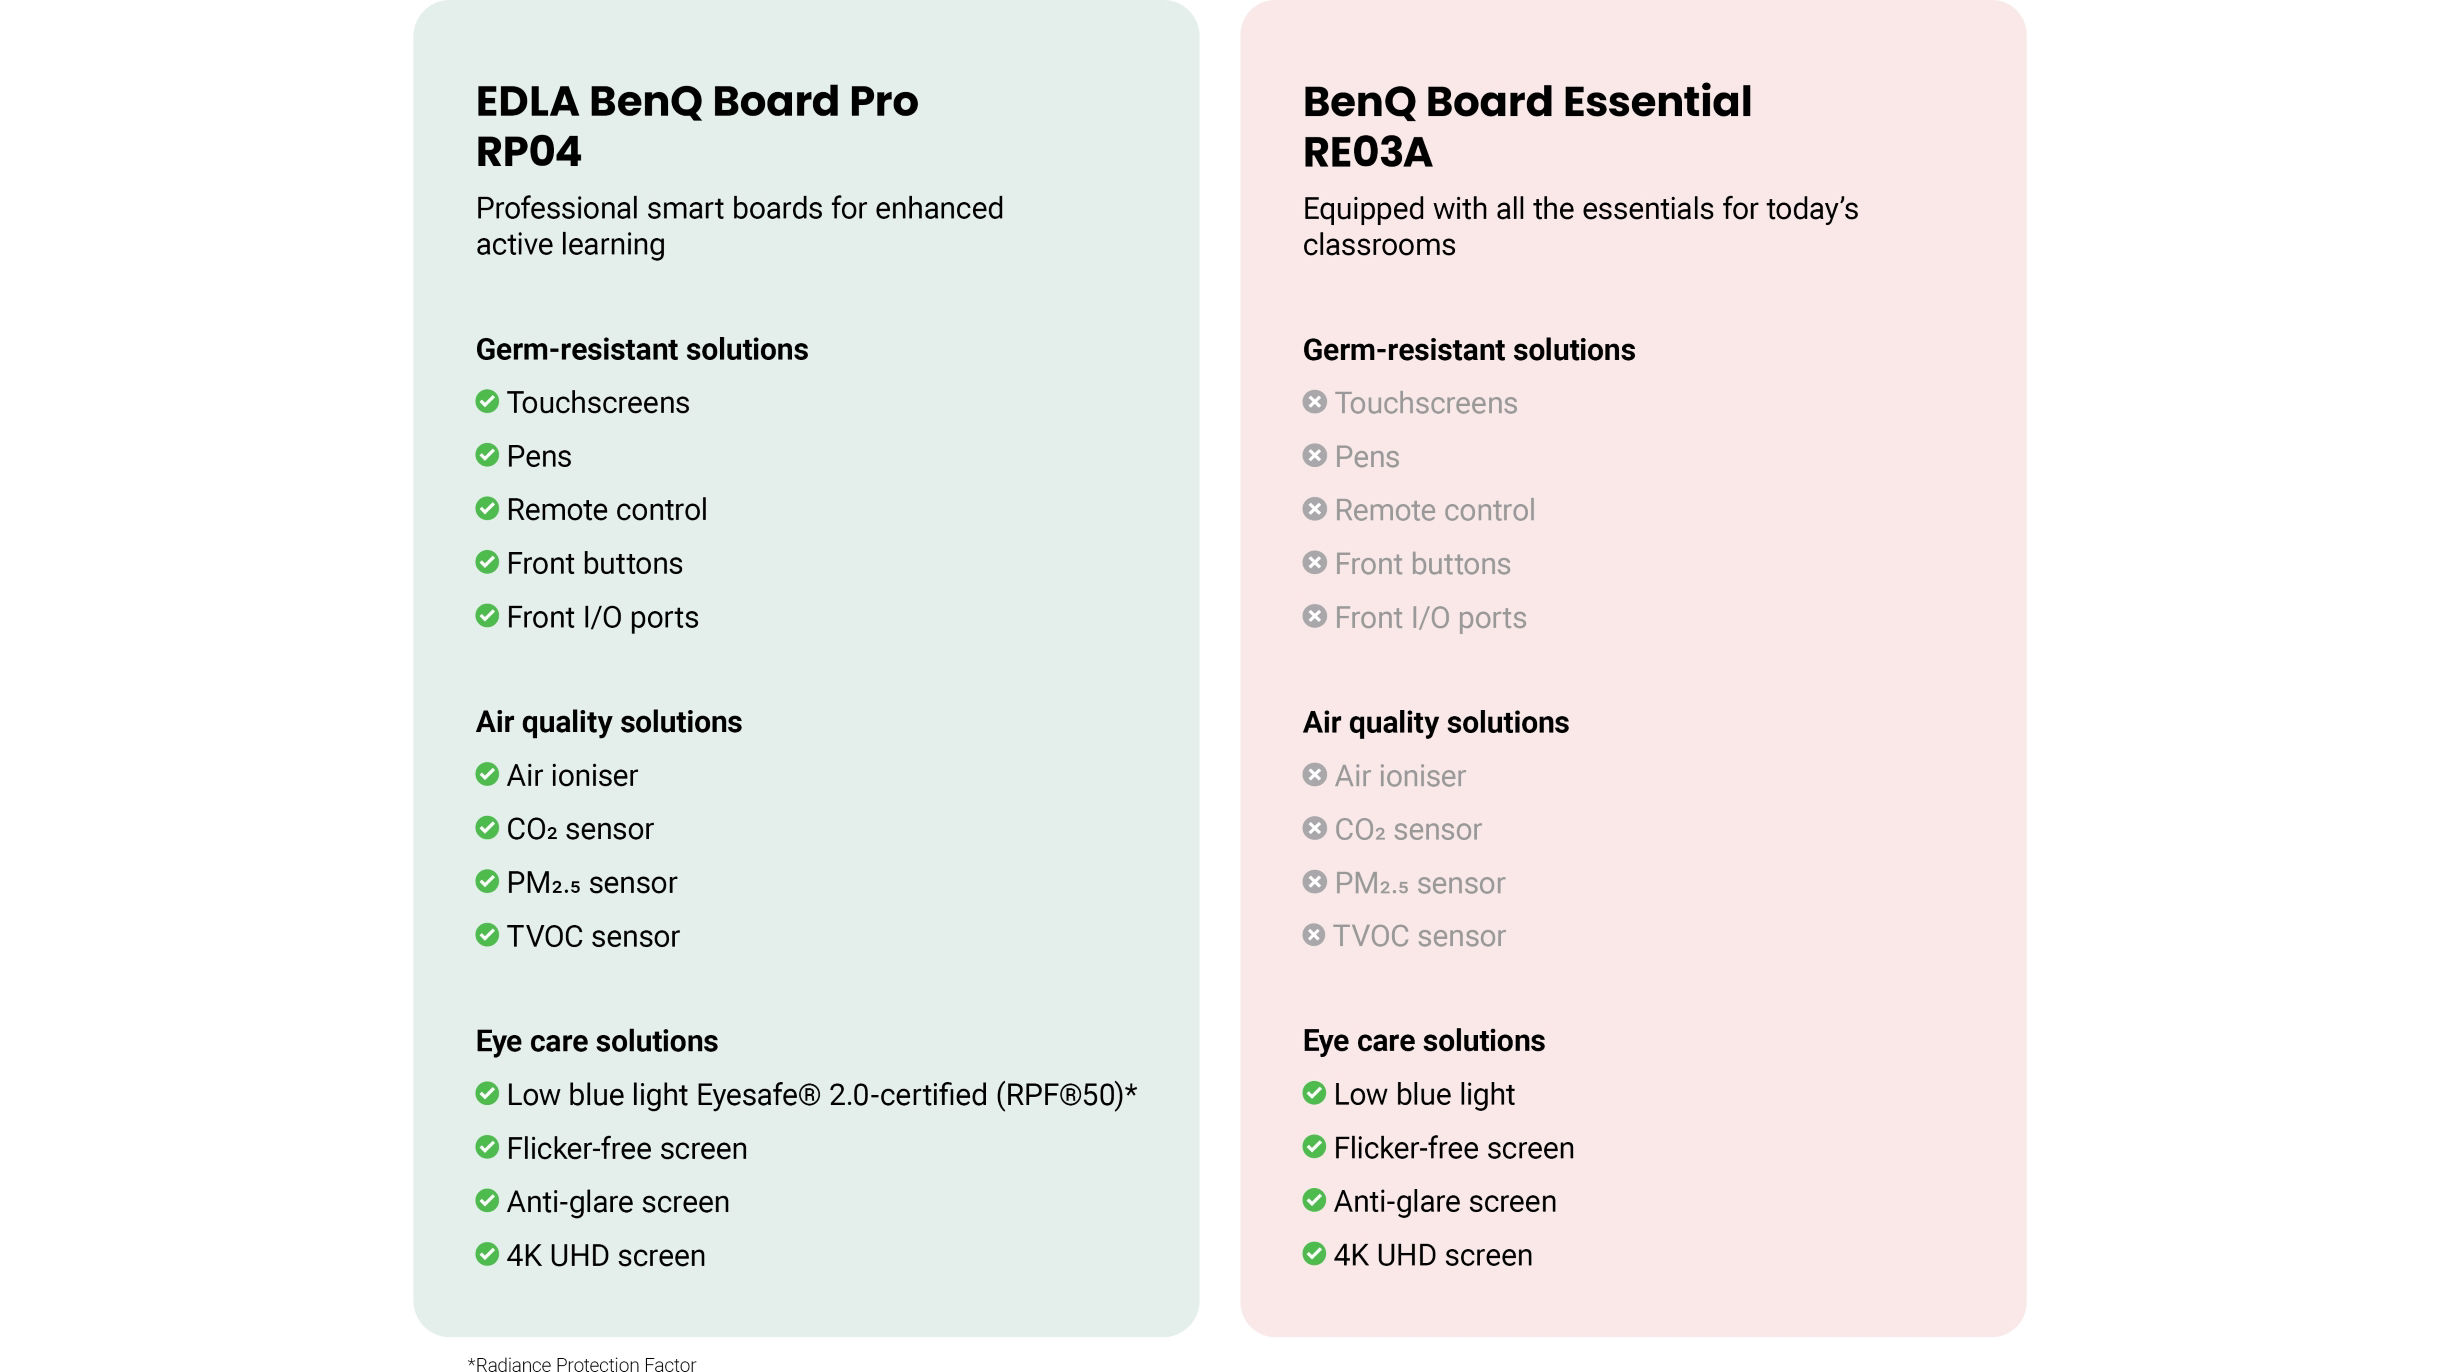Click RP04 Flicker-free screen text
Screen dimensions: 2440x1372
point(627,1148)
